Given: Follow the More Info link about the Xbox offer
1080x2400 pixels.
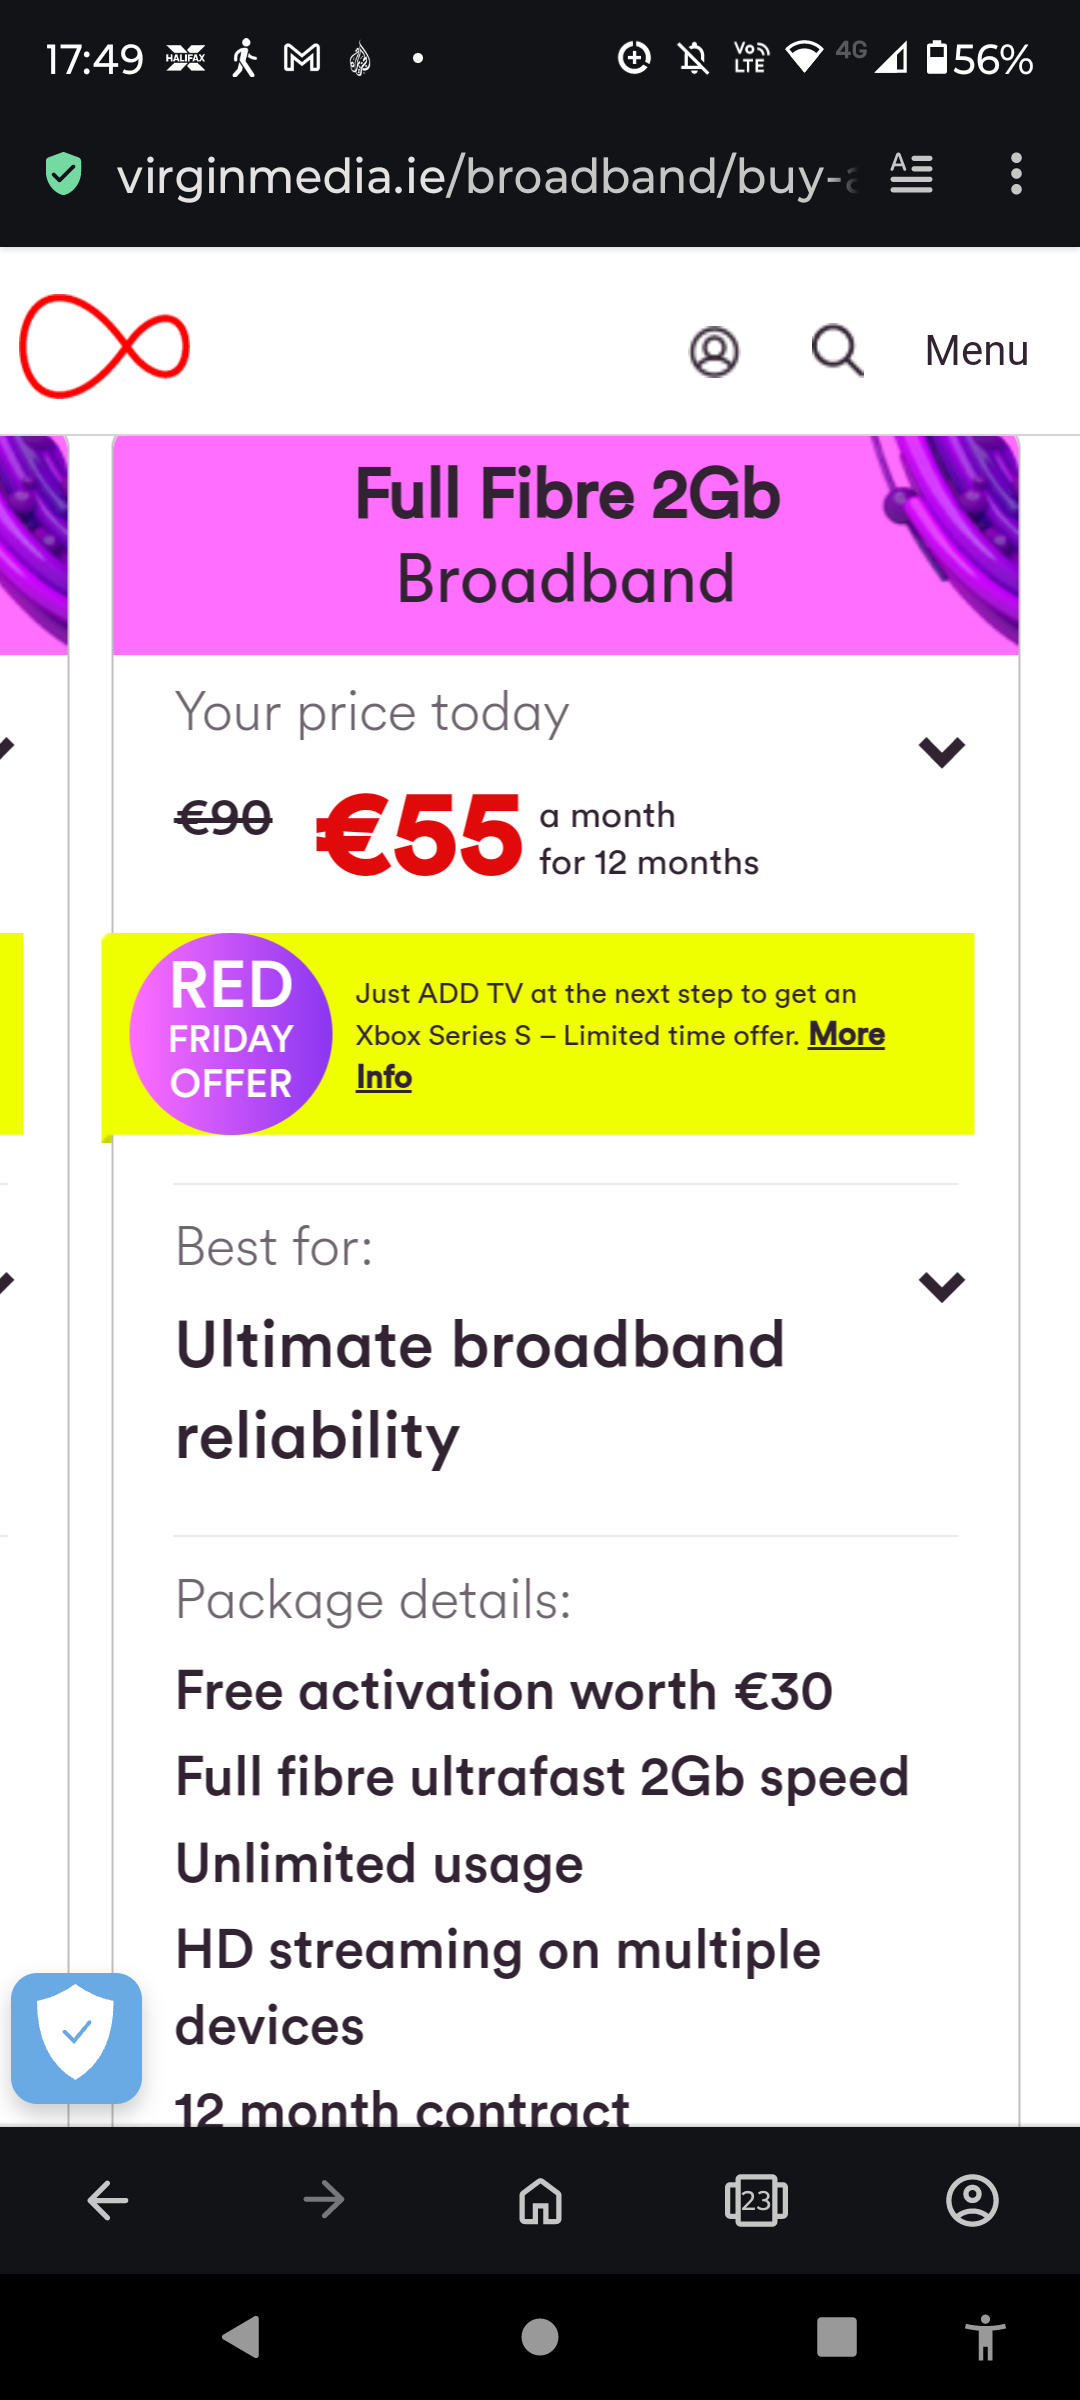Looking at the screenshot, I should tap(620, 1055).
